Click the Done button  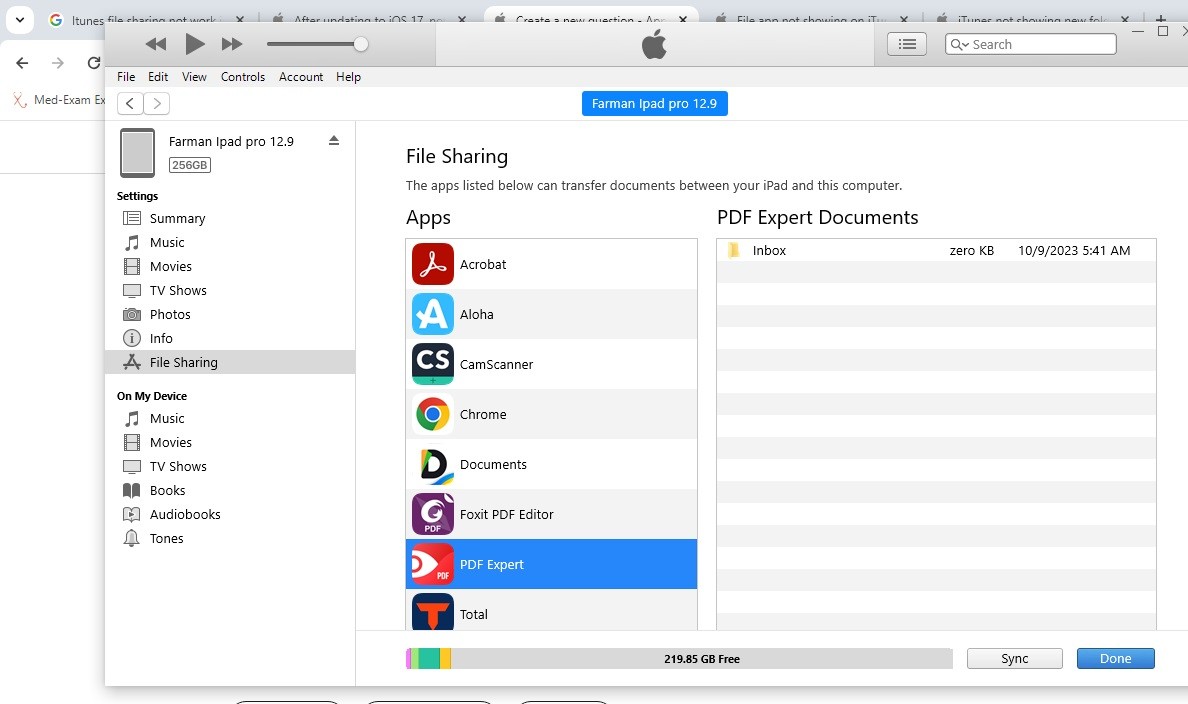pyautogui.click(x=1115, y=658)
